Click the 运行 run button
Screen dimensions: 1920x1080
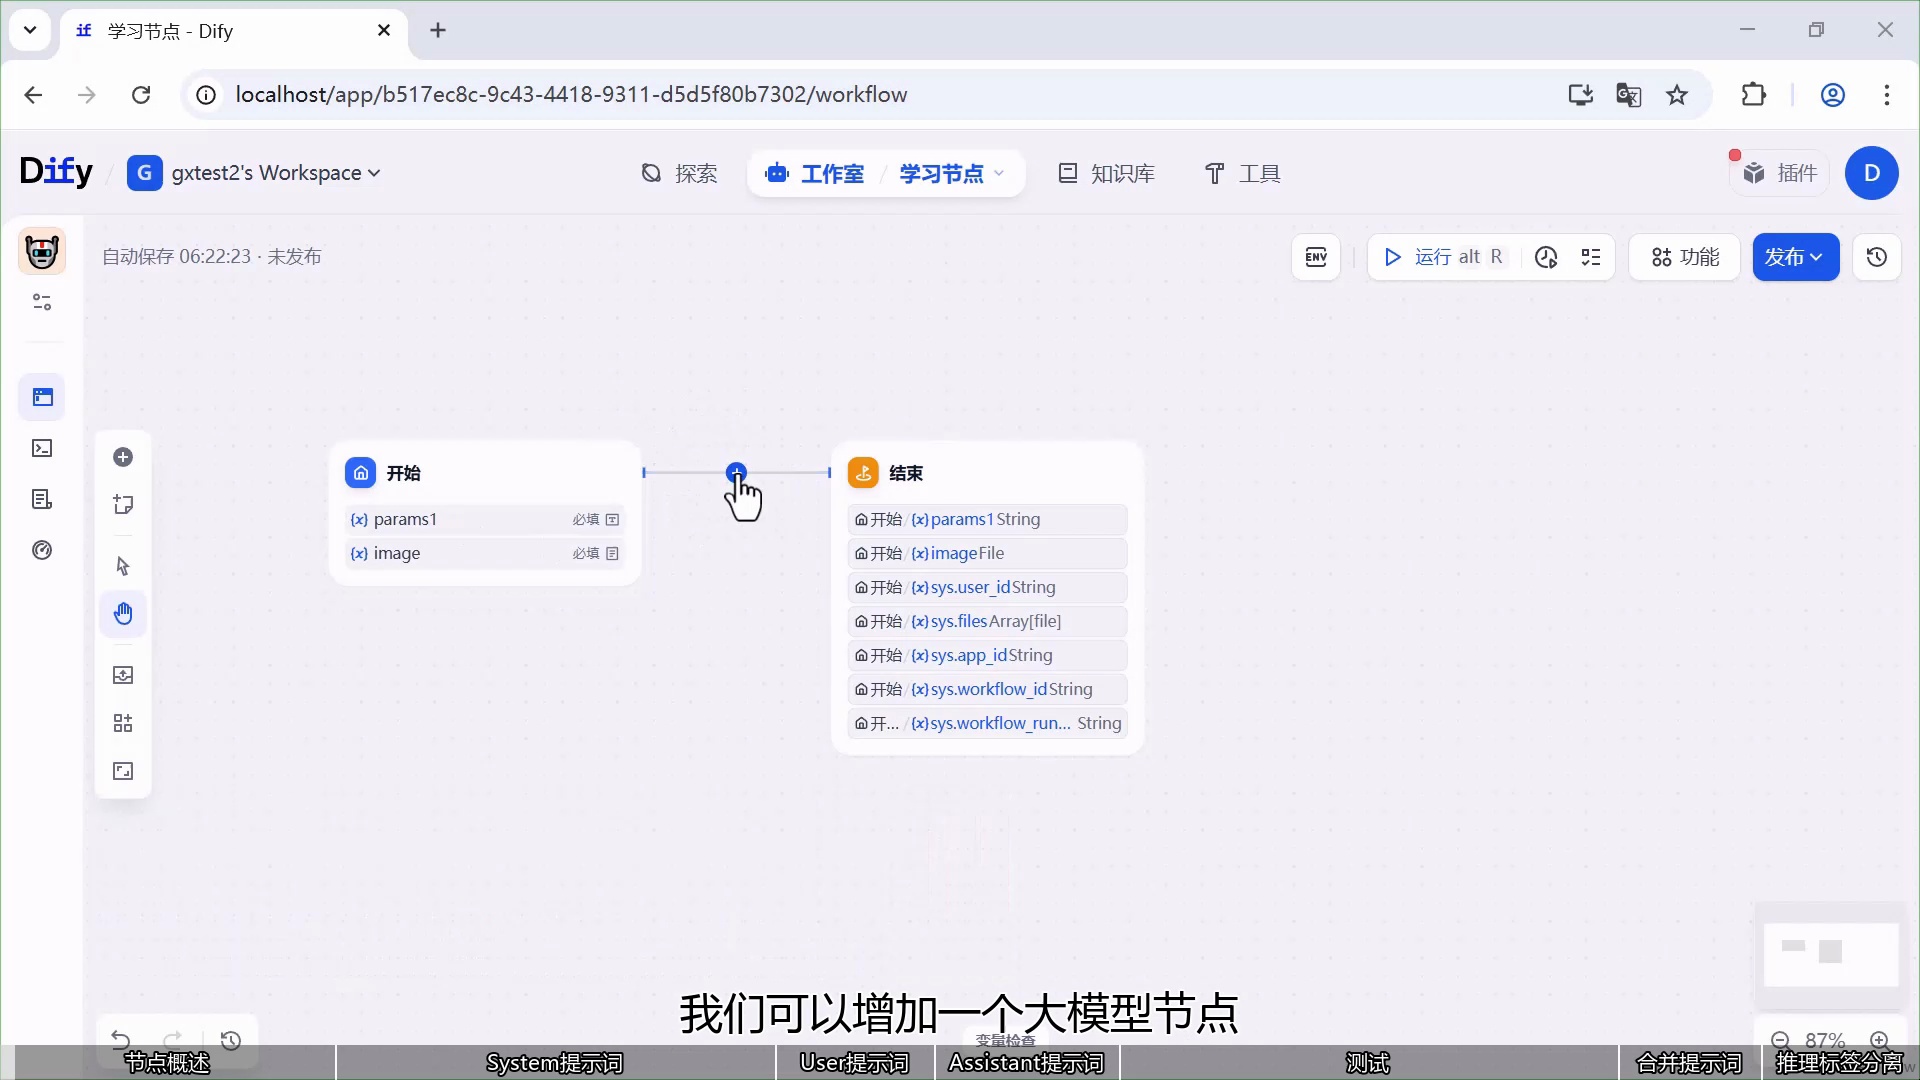[1443, 257]
